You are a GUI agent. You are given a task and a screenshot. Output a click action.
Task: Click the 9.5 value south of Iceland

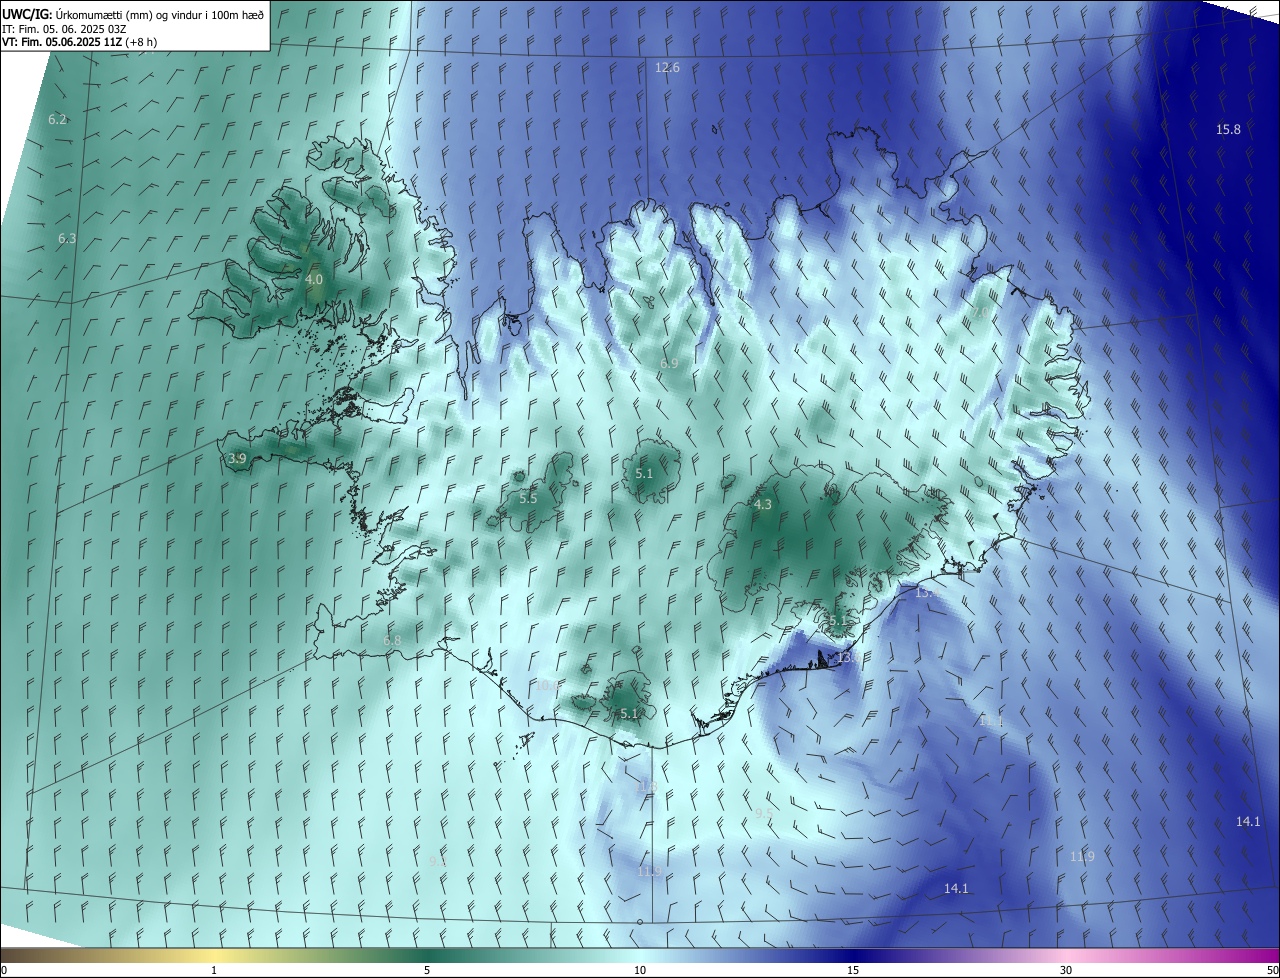(763, 813)
